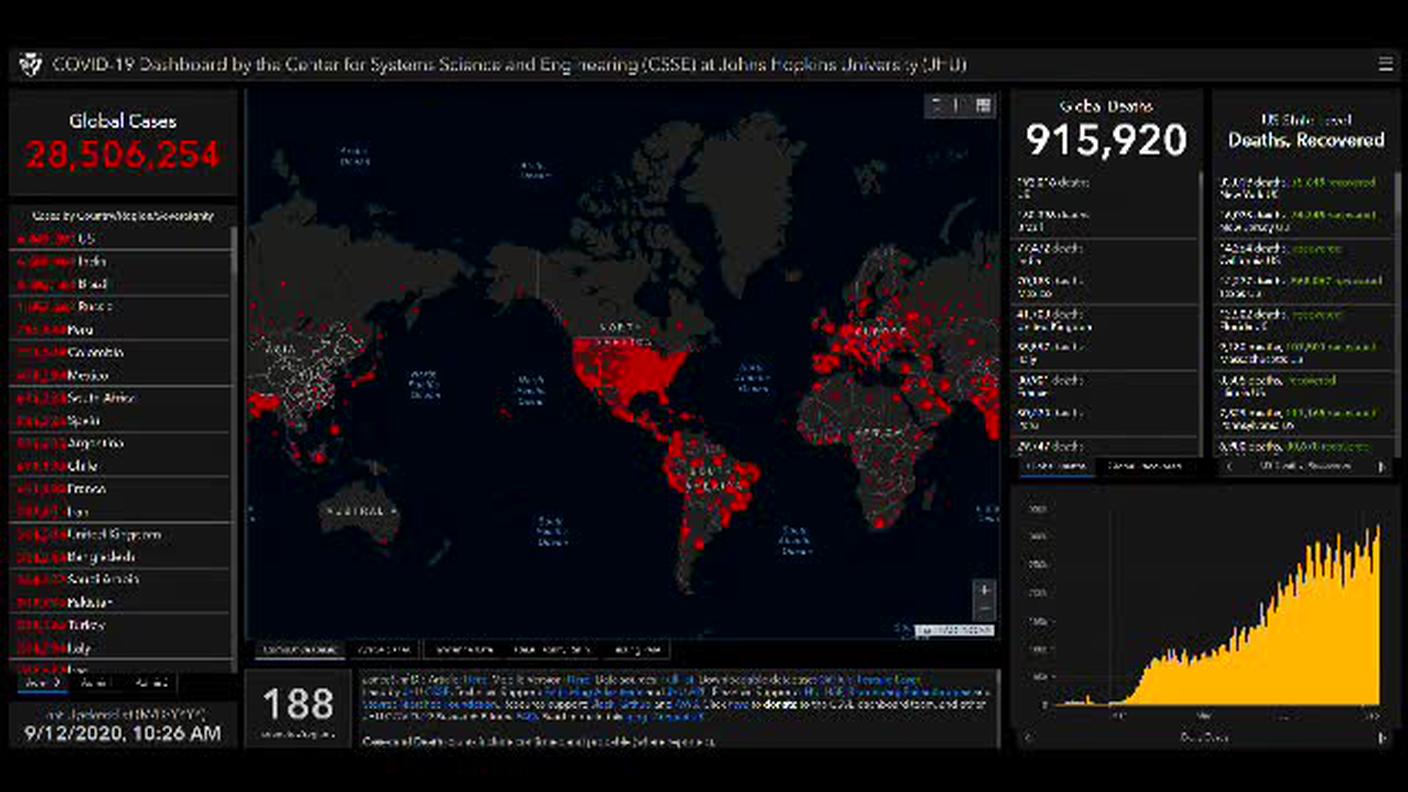Select Peru in the cases list

pos(121,330)
